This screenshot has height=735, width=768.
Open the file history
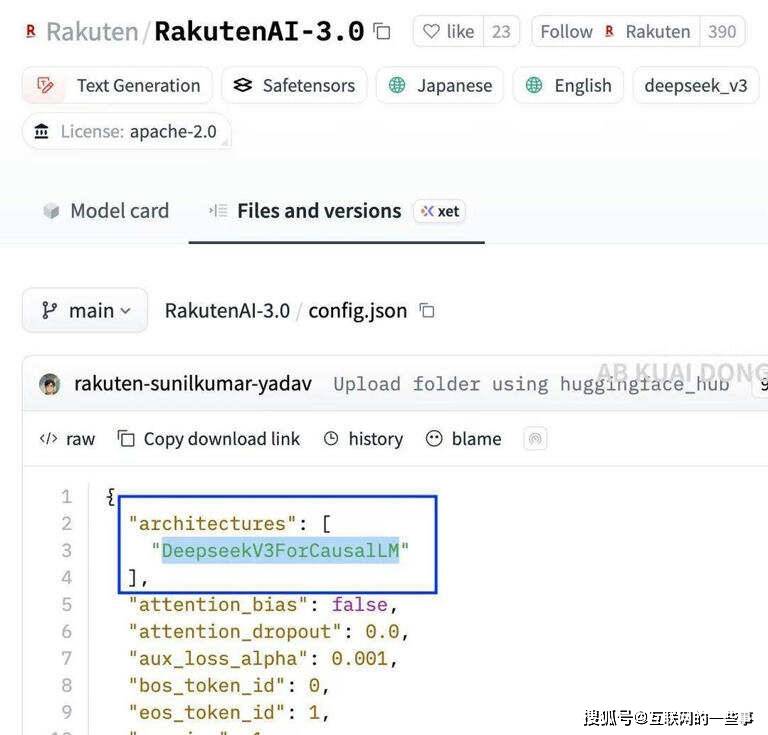tap(363, 439)
